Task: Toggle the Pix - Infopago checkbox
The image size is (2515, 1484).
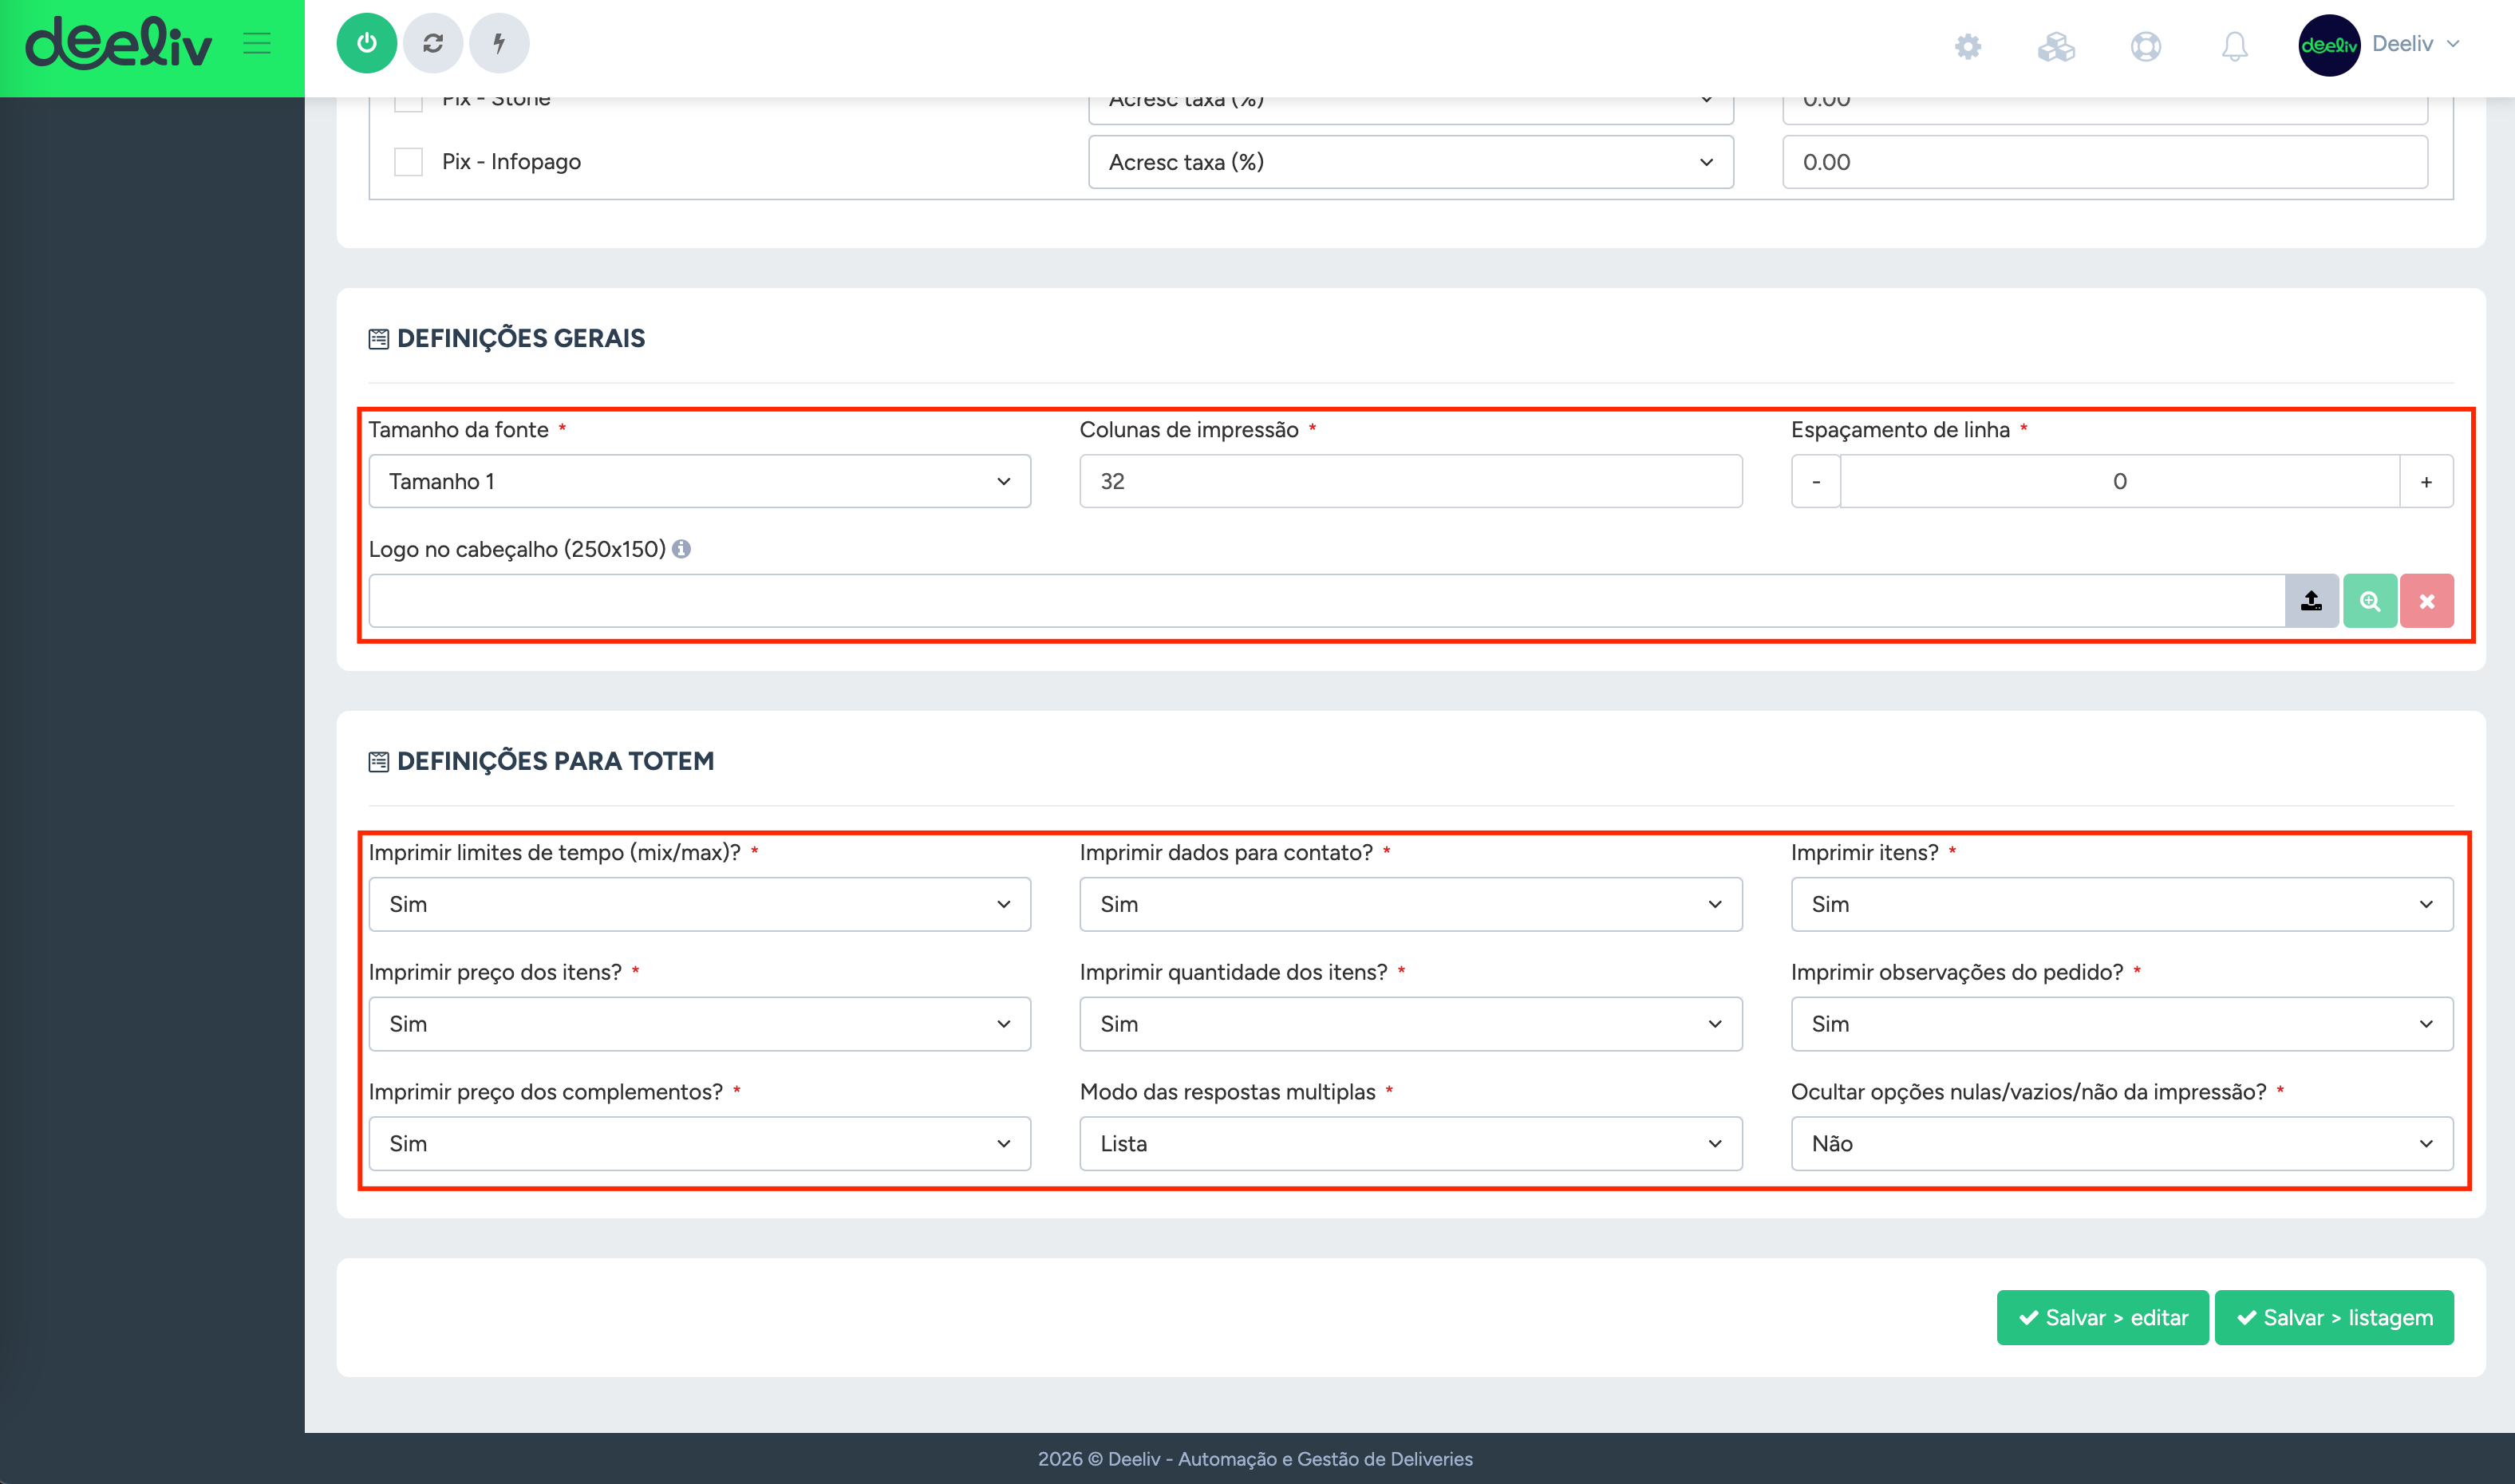Action: point(408,162)
